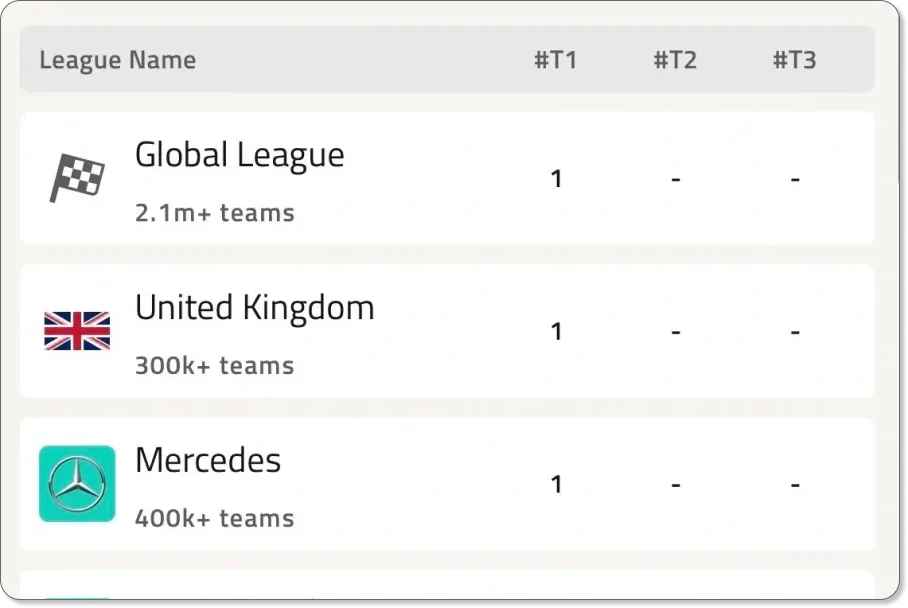Click the three-pointed star inside the Mercedes badge
Viewport: 908px width, 608px height.
(77, 483)
